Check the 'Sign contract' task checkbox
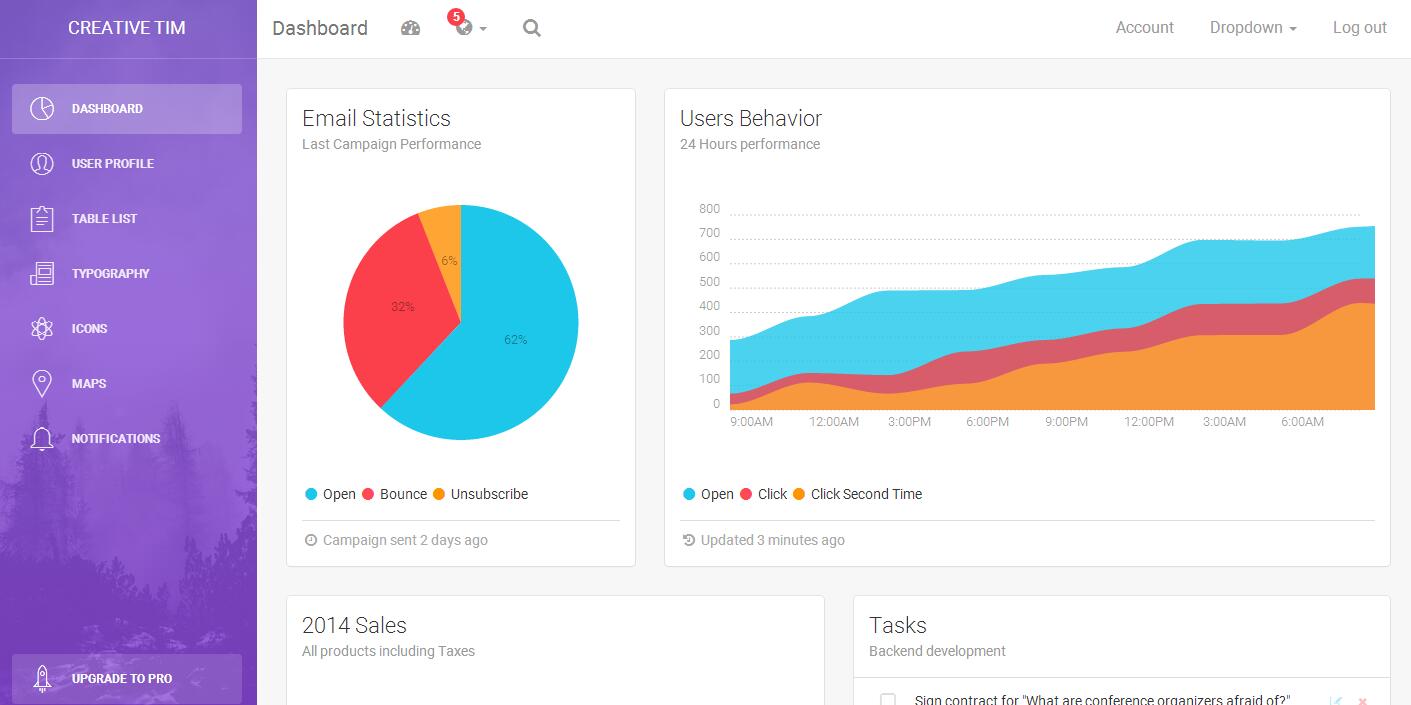 (887, 699)
